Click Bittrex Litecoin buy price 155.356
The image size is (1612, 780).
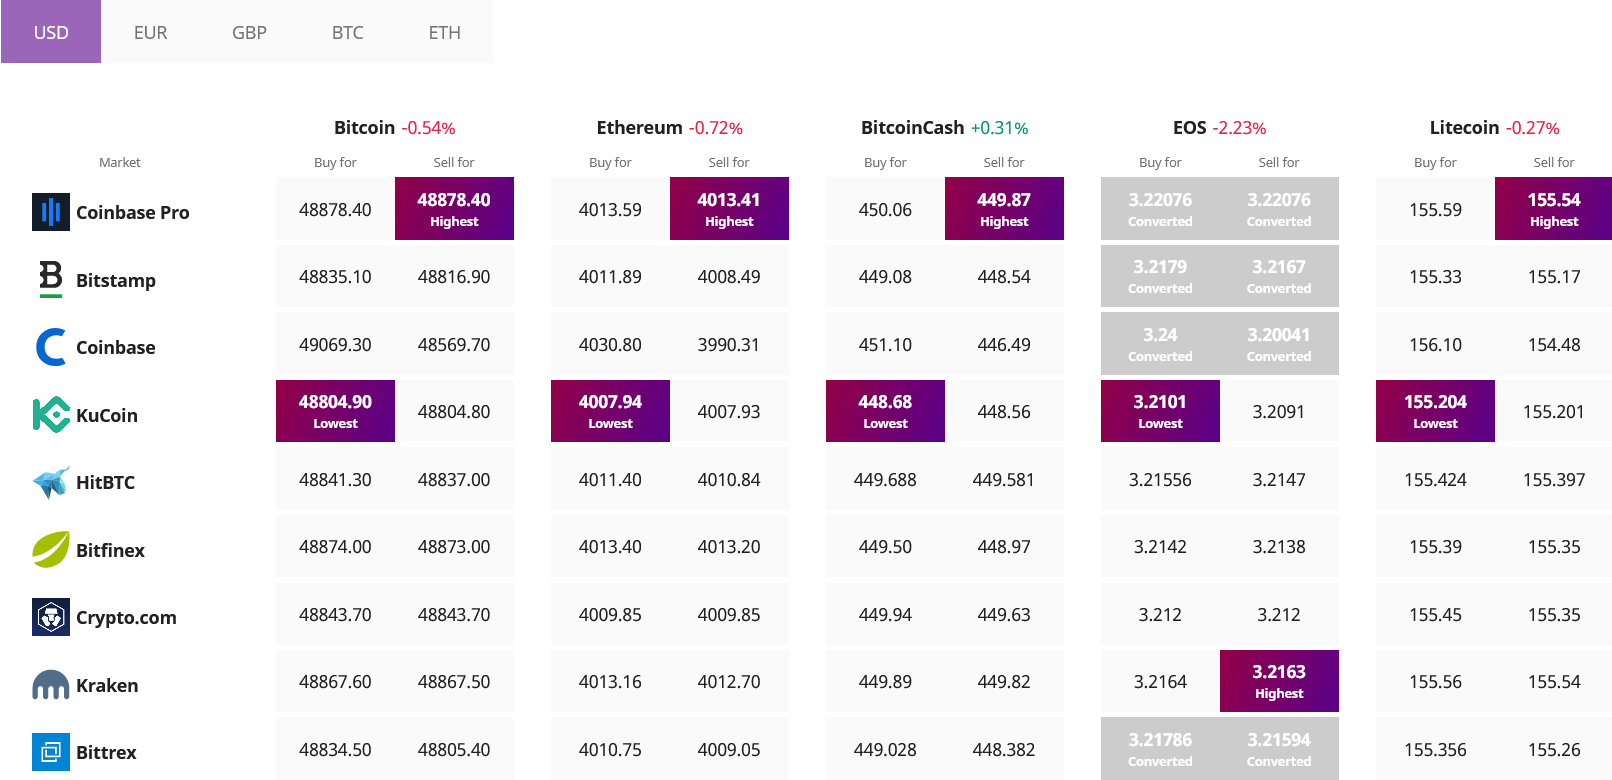1435,749
